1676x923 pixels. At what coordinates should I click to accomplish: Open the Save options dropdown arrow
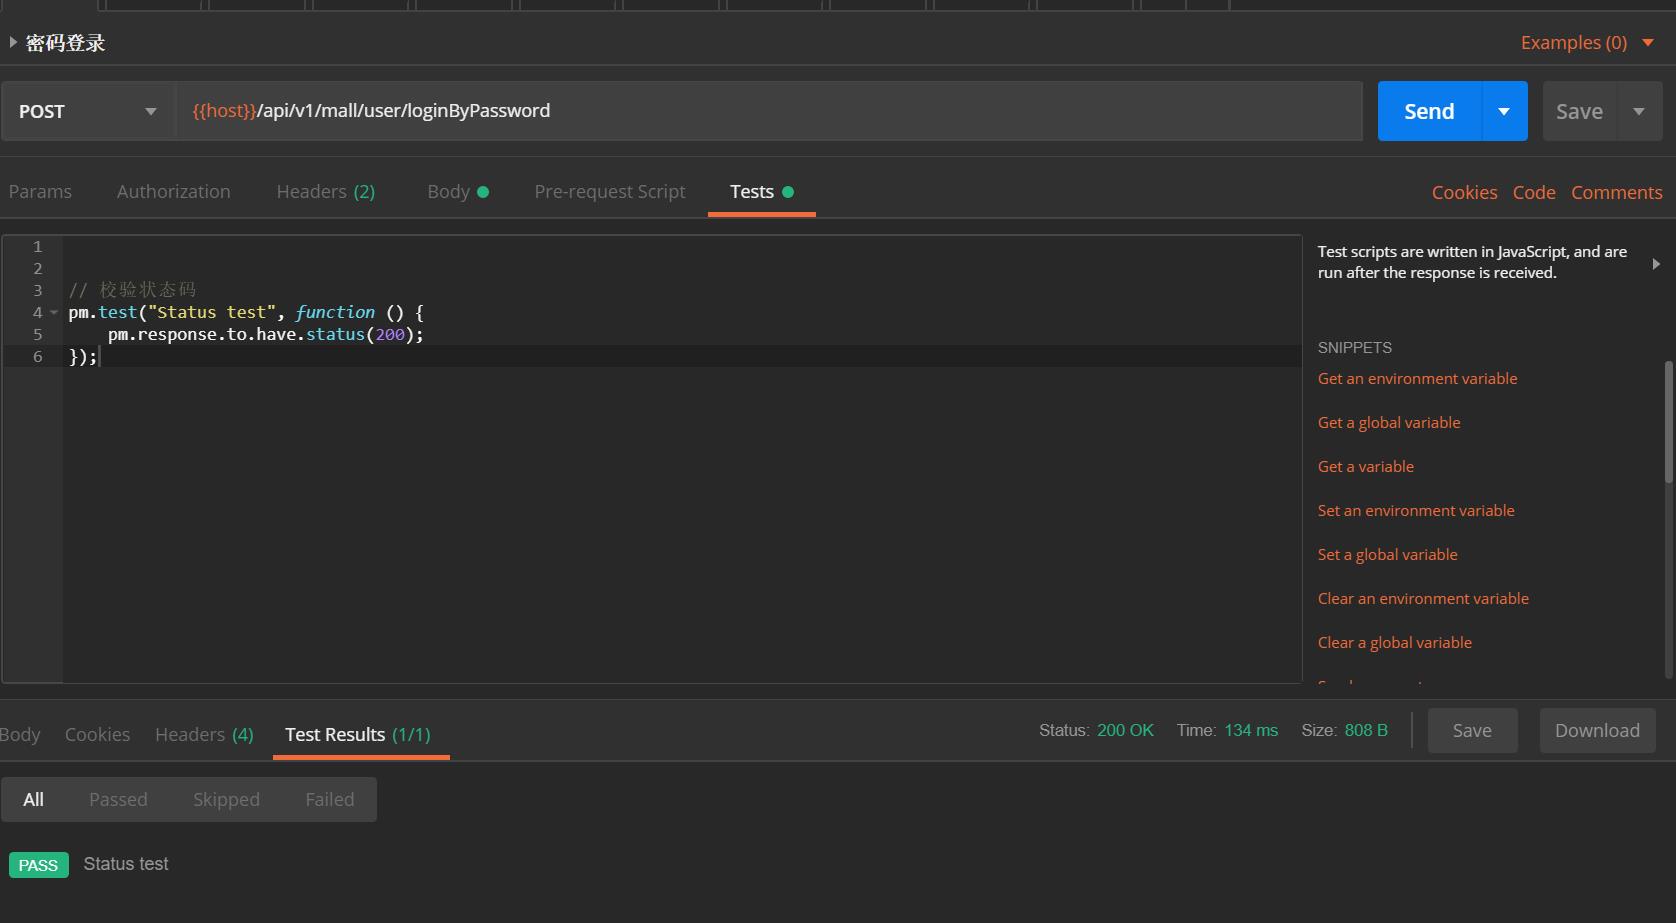[x=1639, y=111]
